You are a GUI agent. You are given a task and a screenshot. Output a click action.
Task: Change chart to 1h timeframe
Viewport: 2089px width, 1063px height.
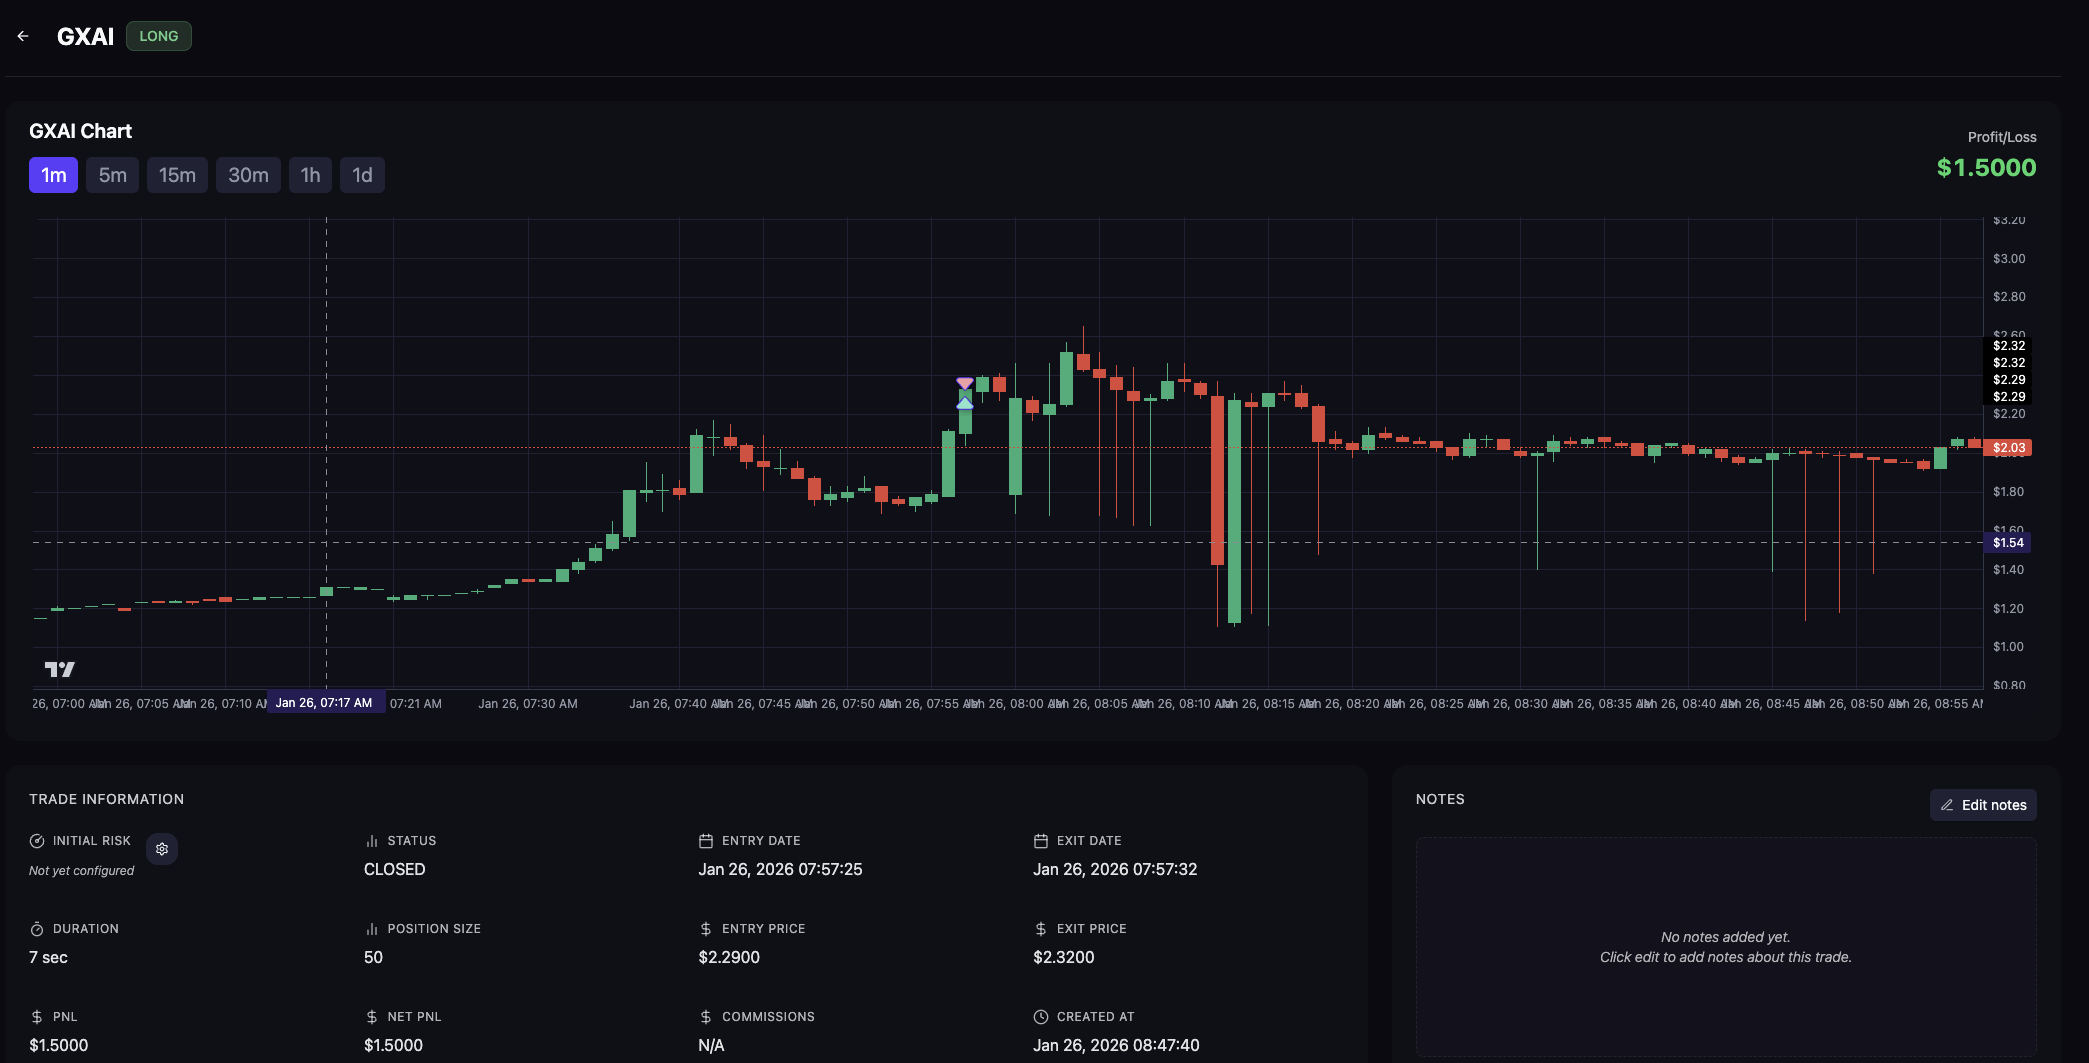310,175
